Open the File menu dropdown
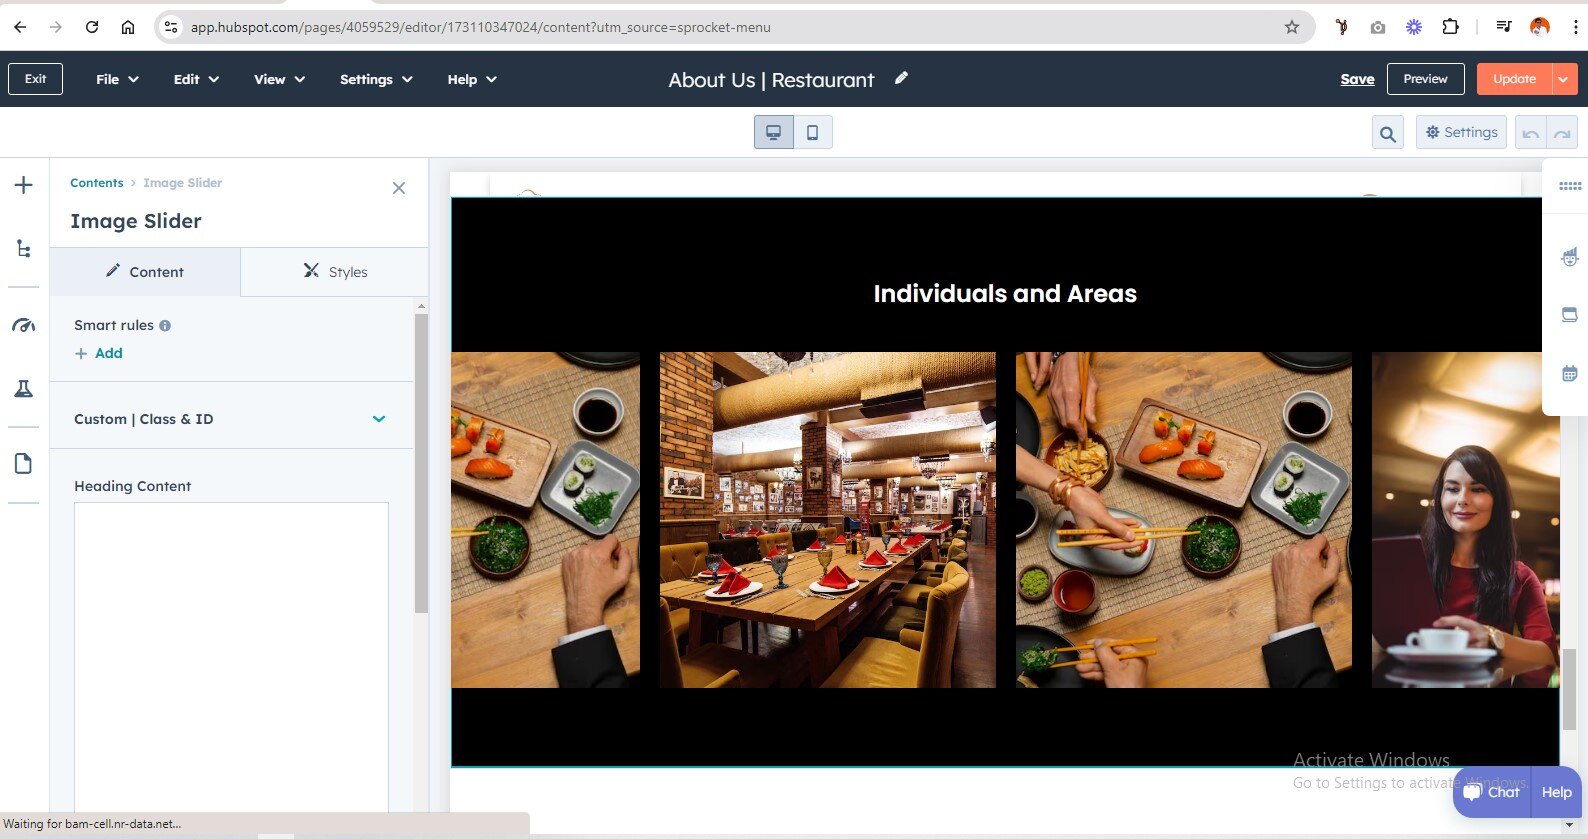The image size is (1588, 839). pyautogui.click(x=117, y=79)
